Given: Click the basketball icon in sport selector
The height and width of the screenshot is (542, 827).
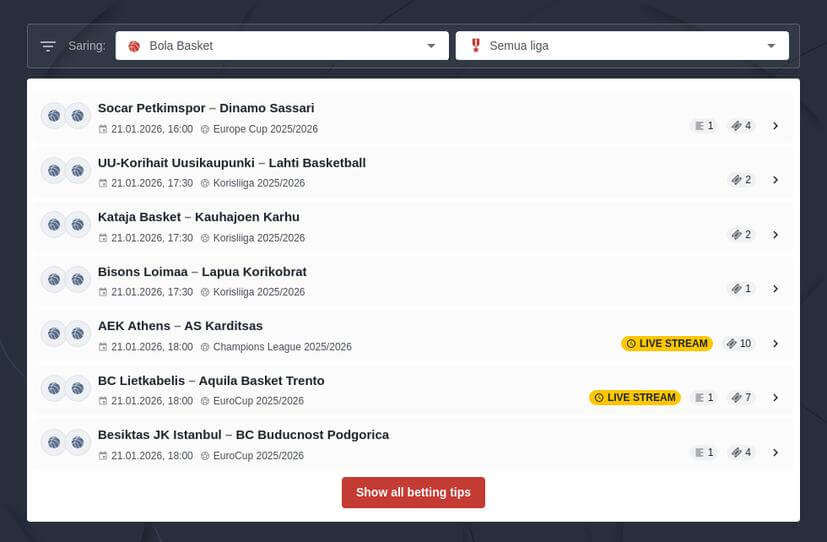Looking at the screenshot, I should coord(134,46).
